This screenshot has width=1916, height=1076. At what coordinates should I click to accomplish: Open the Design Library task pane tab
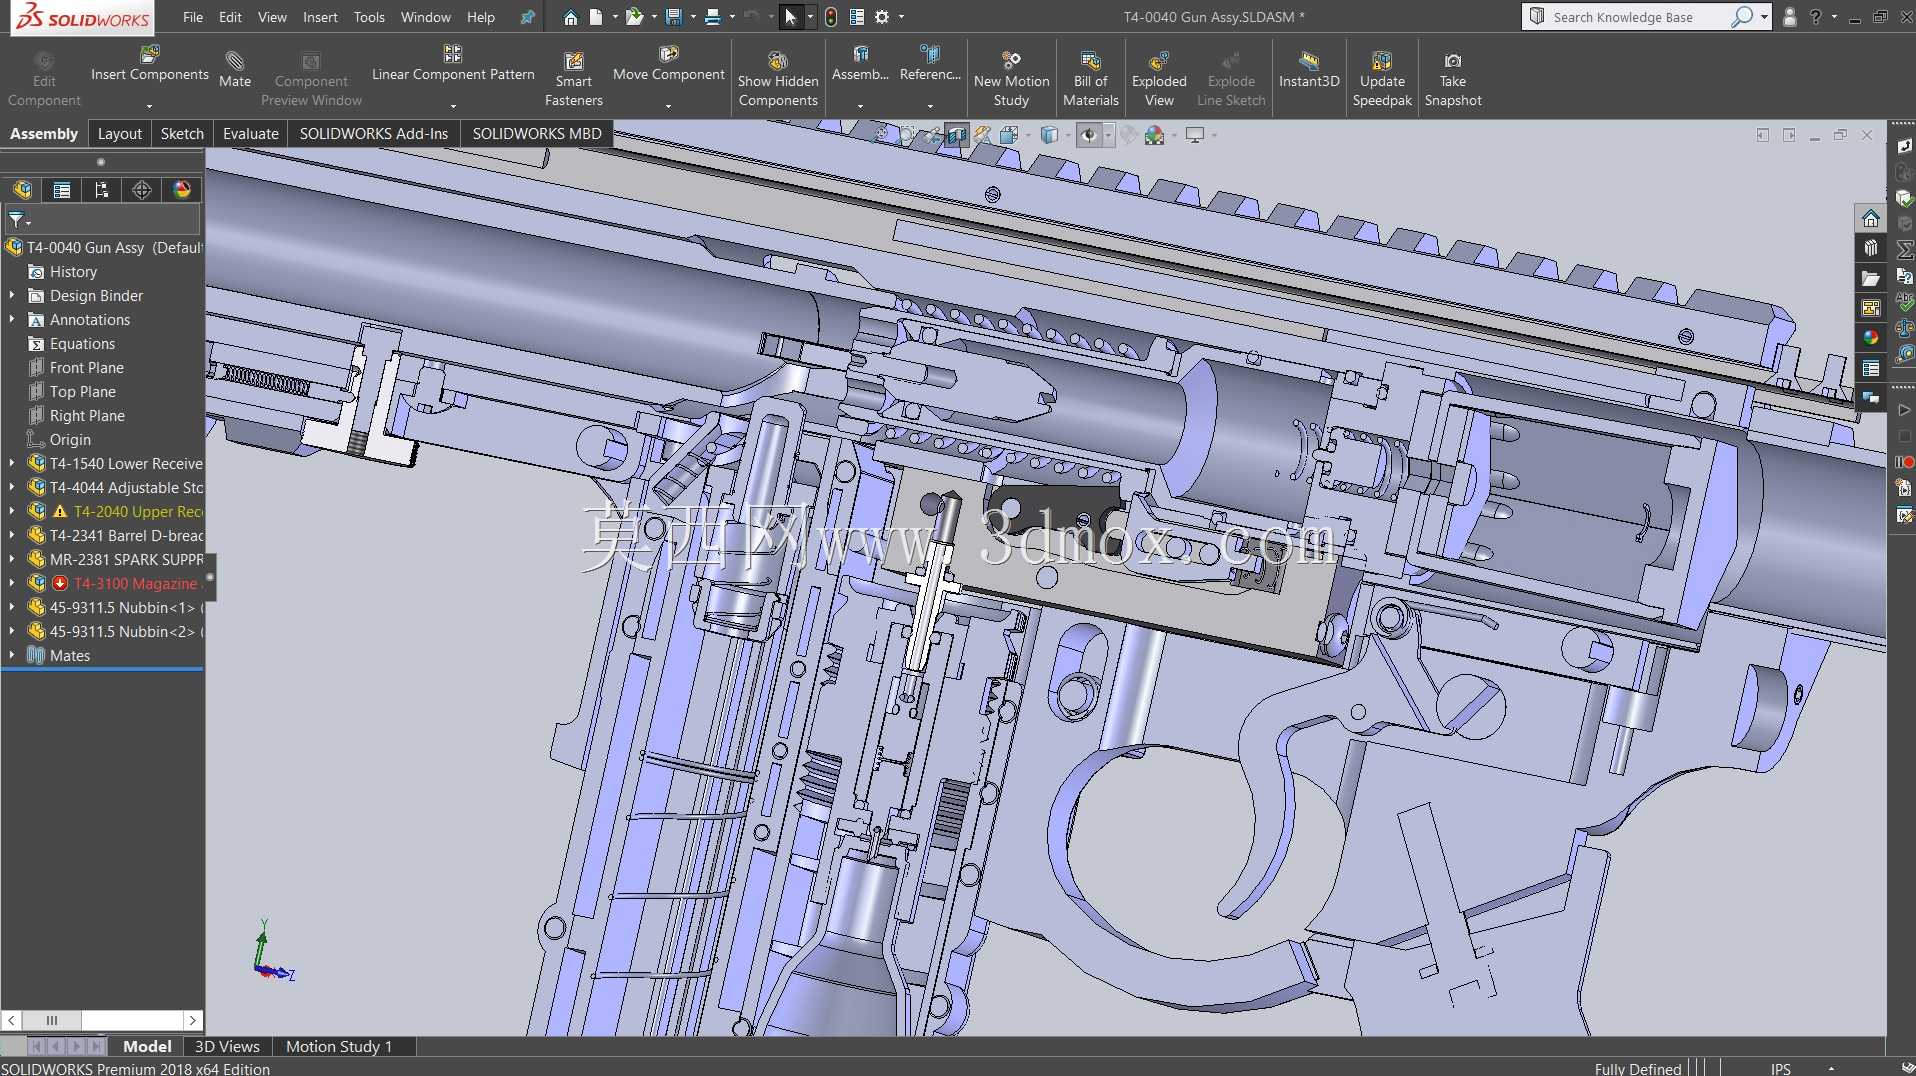coord(1871,248)
